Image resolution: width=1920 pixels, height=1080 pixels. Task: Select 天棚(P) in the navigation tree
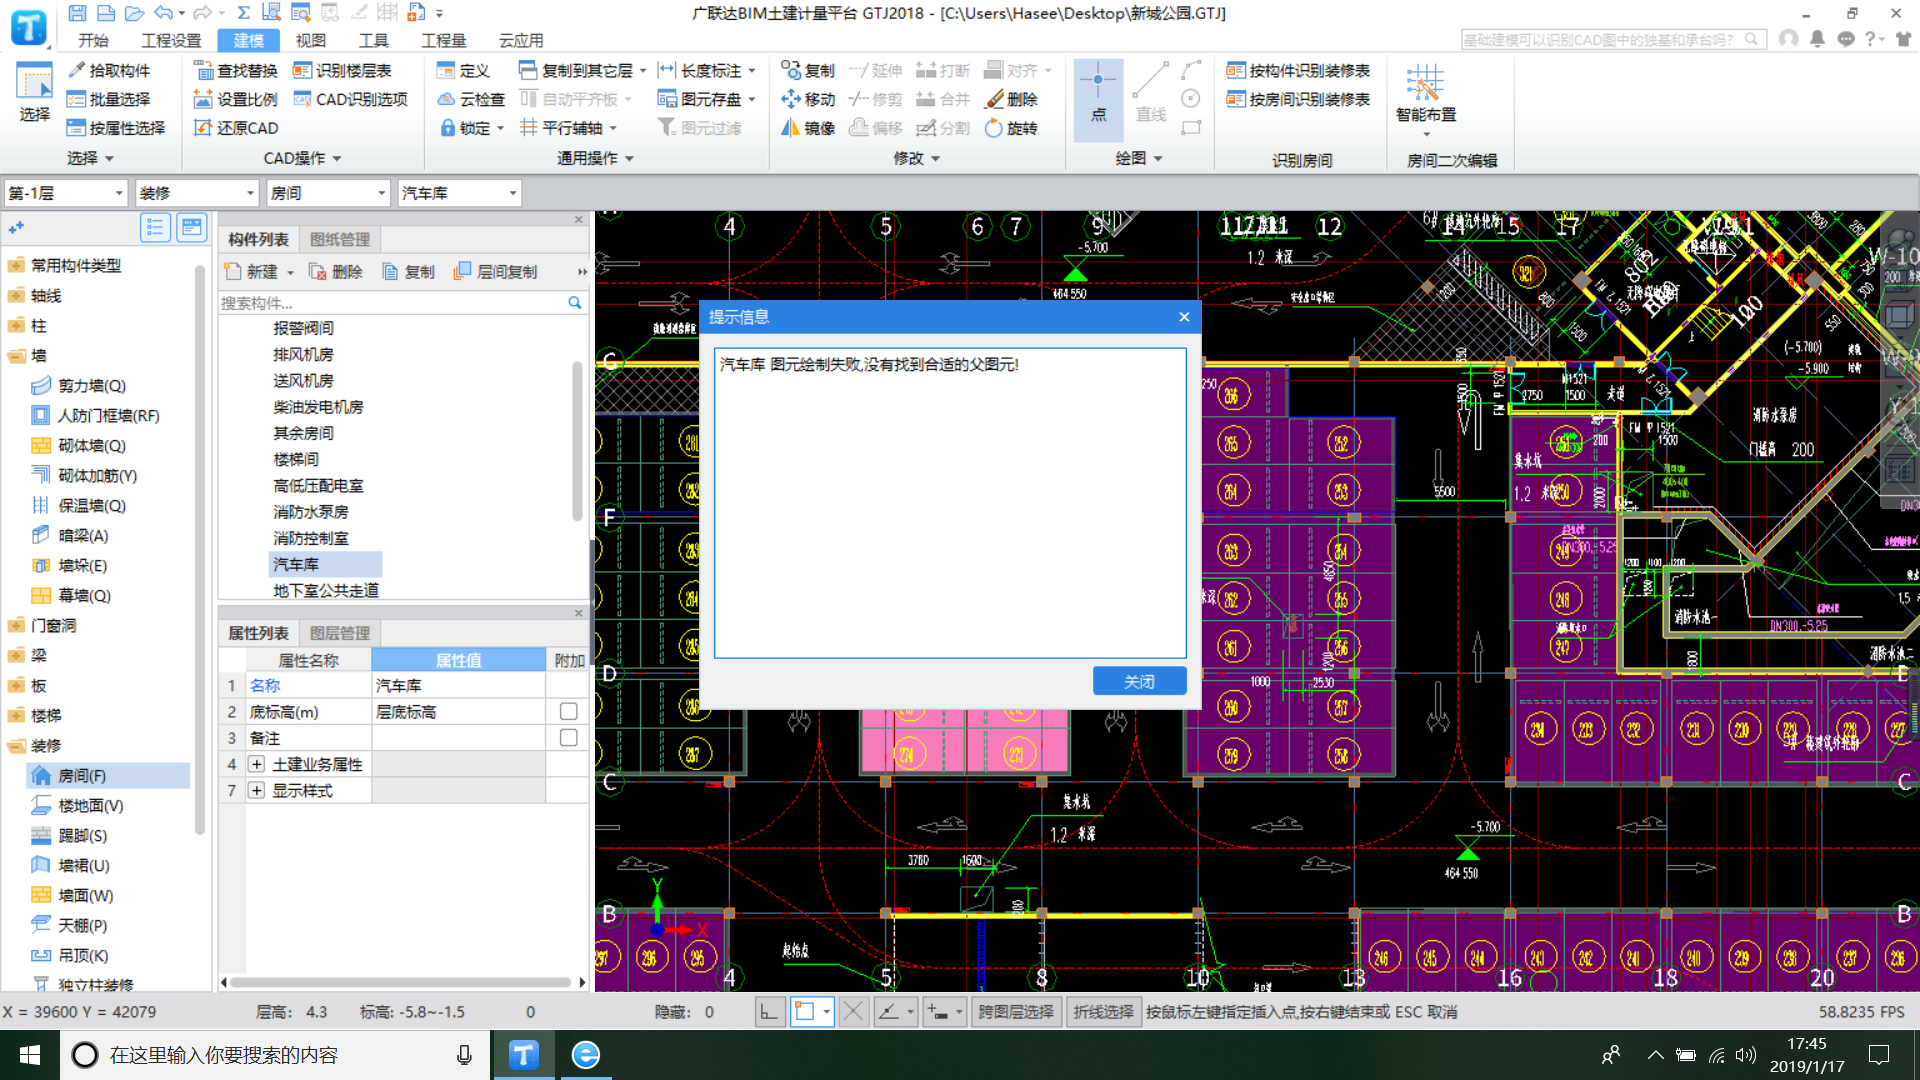pyautogui.click(x=82, y=926)
